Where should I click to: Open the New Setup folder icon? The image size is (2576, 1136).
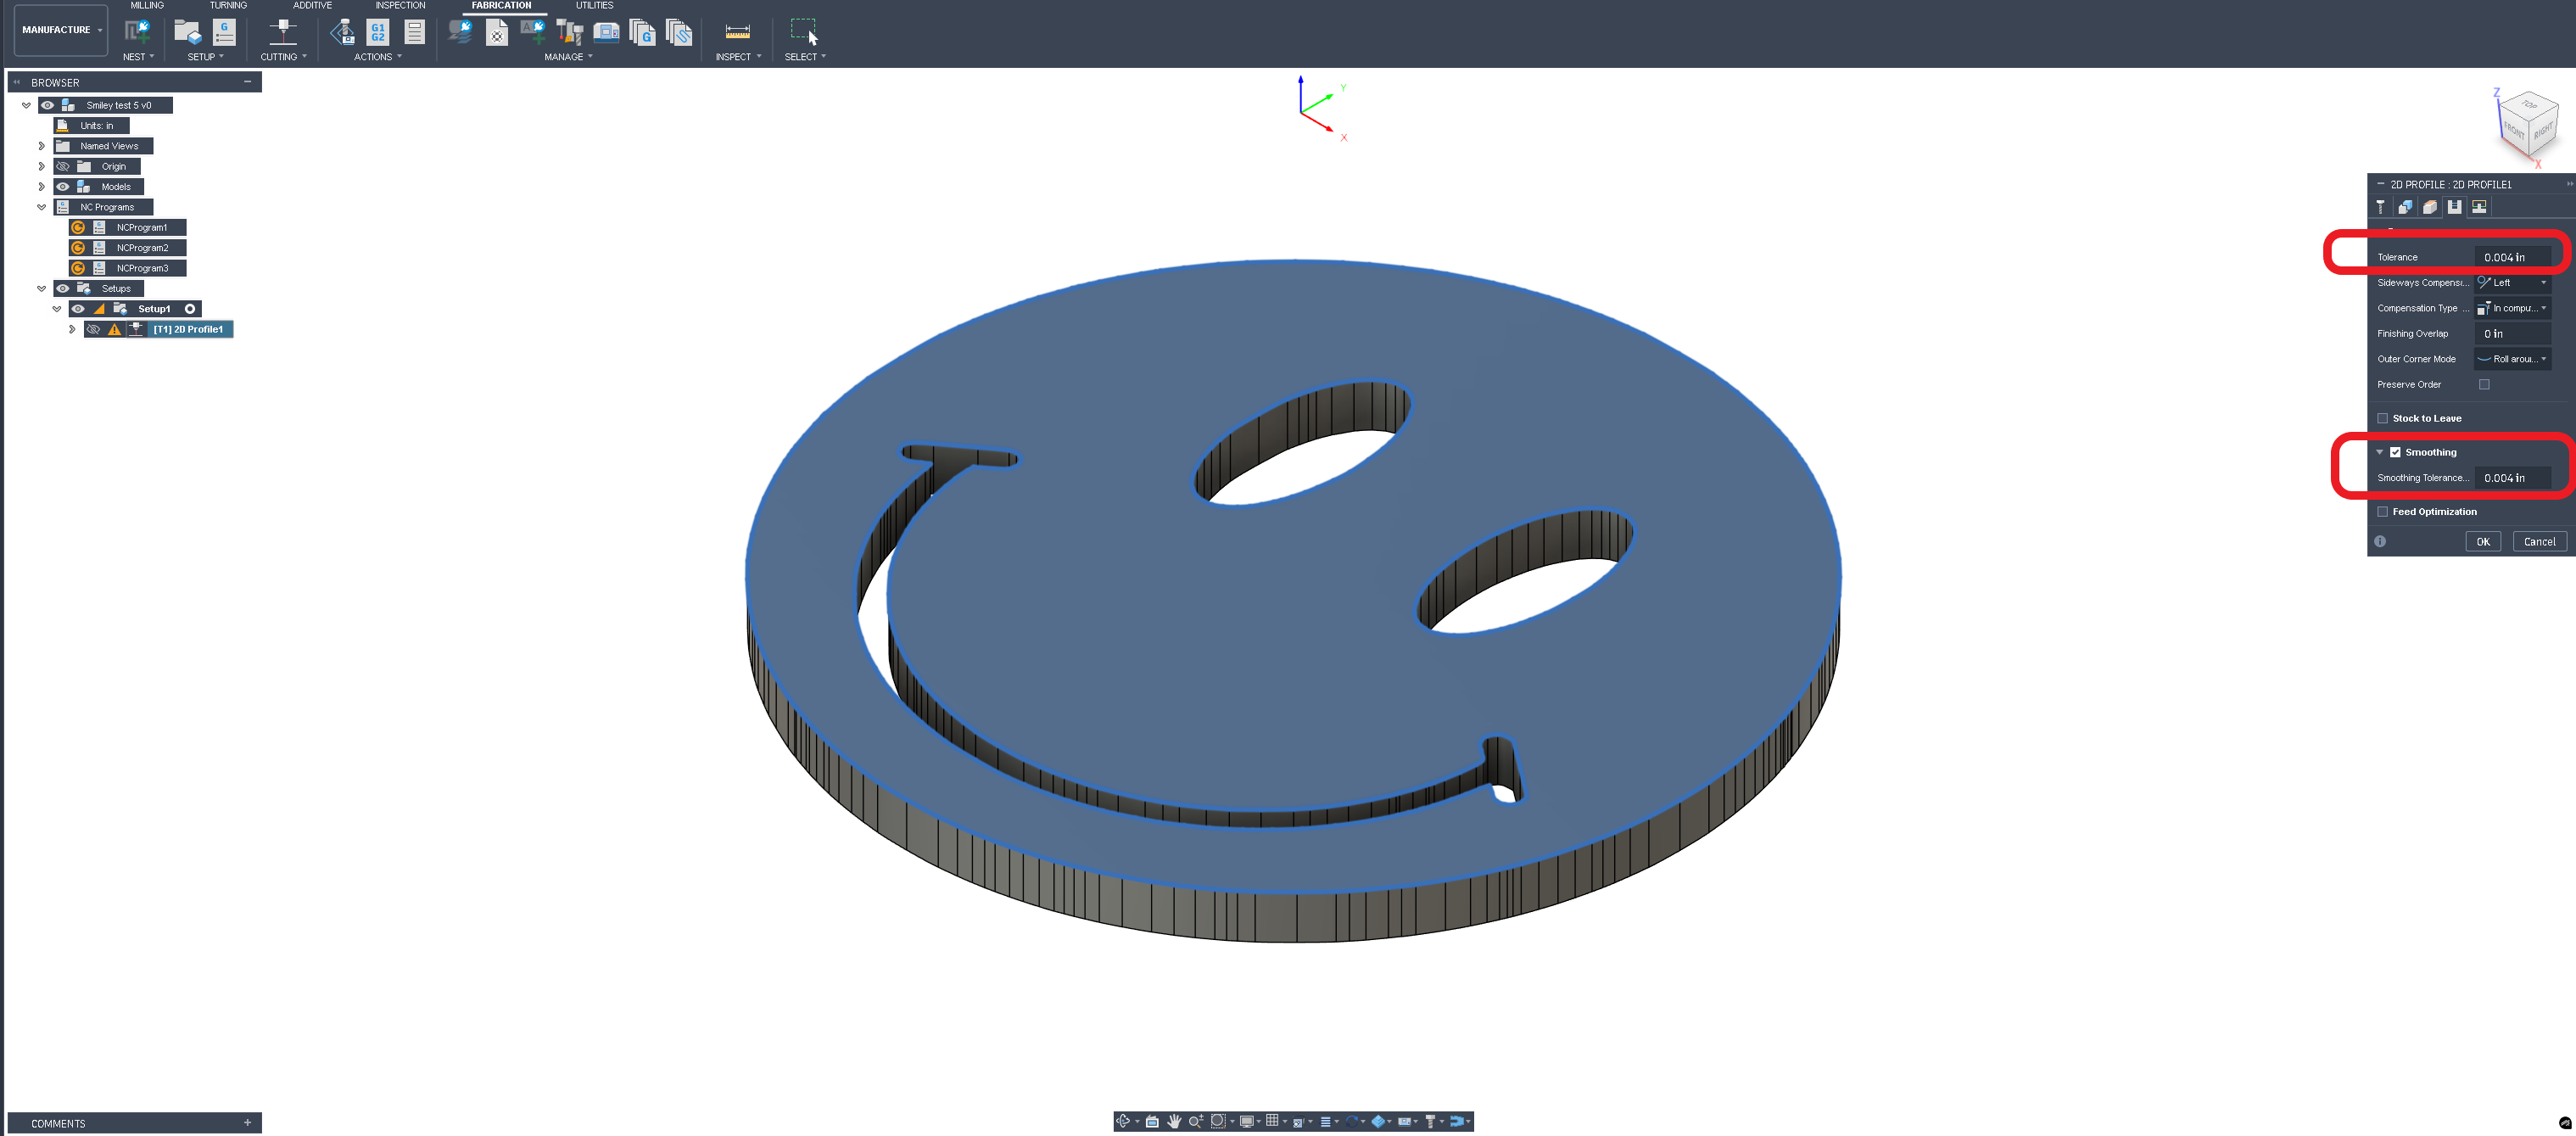[x=187, y=32]
